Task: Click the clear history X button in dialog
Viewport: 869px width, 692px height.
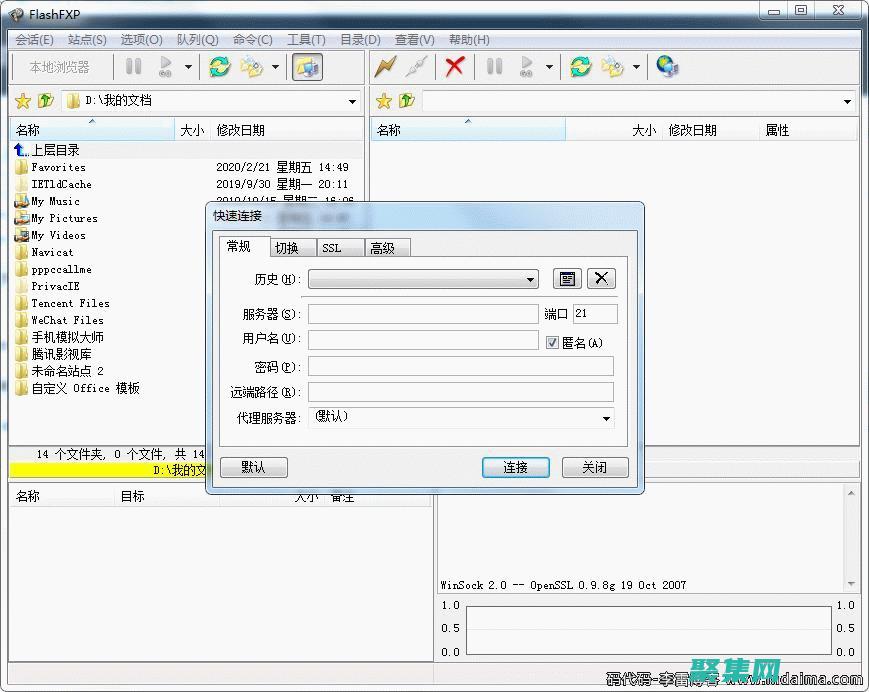Action: pyautogui.click(x=601, y=278)
